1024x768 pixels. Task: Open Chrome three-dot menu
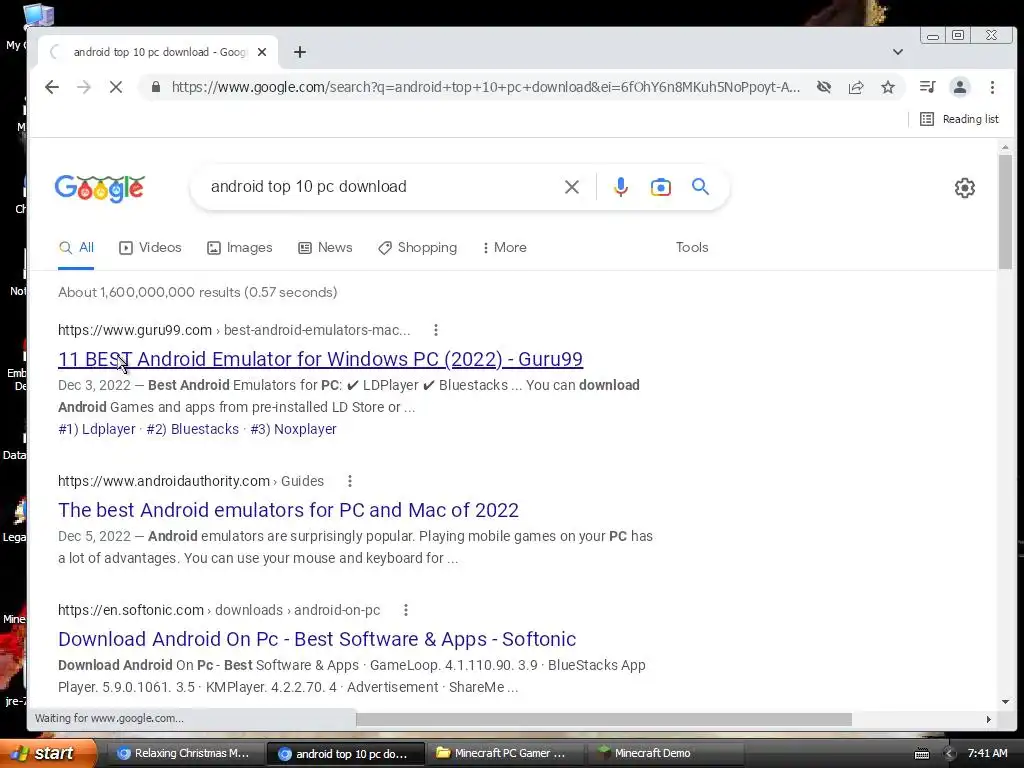pos(992,87)
